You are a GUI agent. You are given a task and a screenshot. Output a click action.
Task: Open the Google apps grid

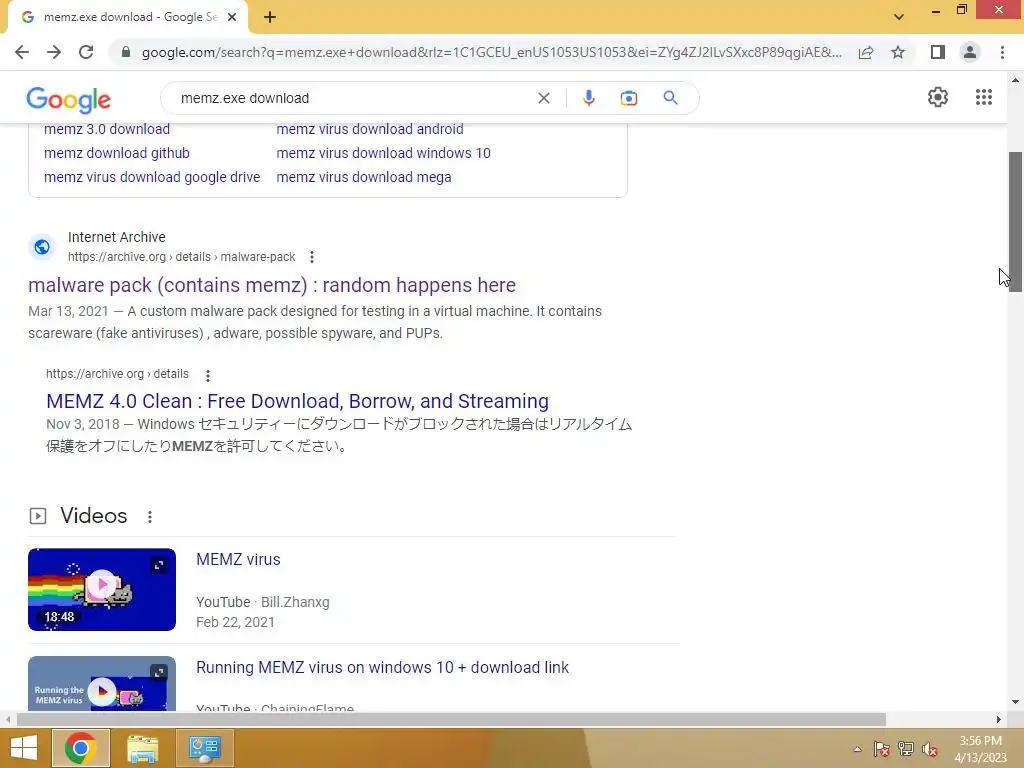click(984, 97)
